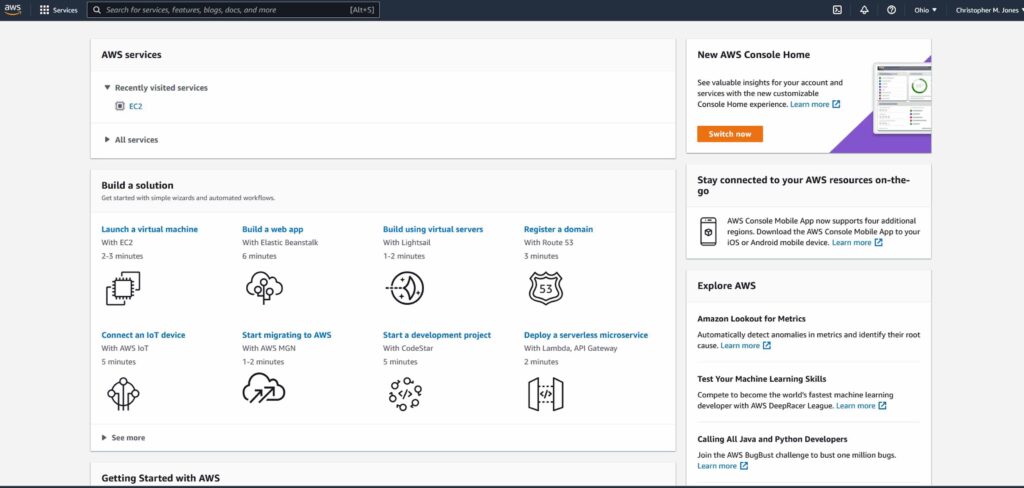
Task: Focus the services search field
Action: [x=233, y=10]
